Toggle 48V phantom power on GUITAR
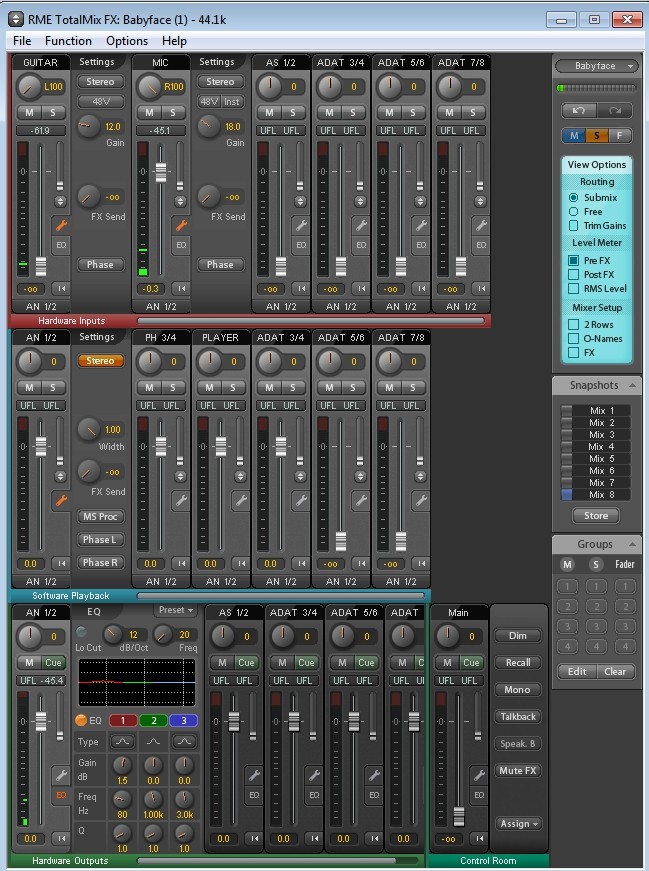The image size is (649, 871). pyautogui.click(x=100, y=102)
